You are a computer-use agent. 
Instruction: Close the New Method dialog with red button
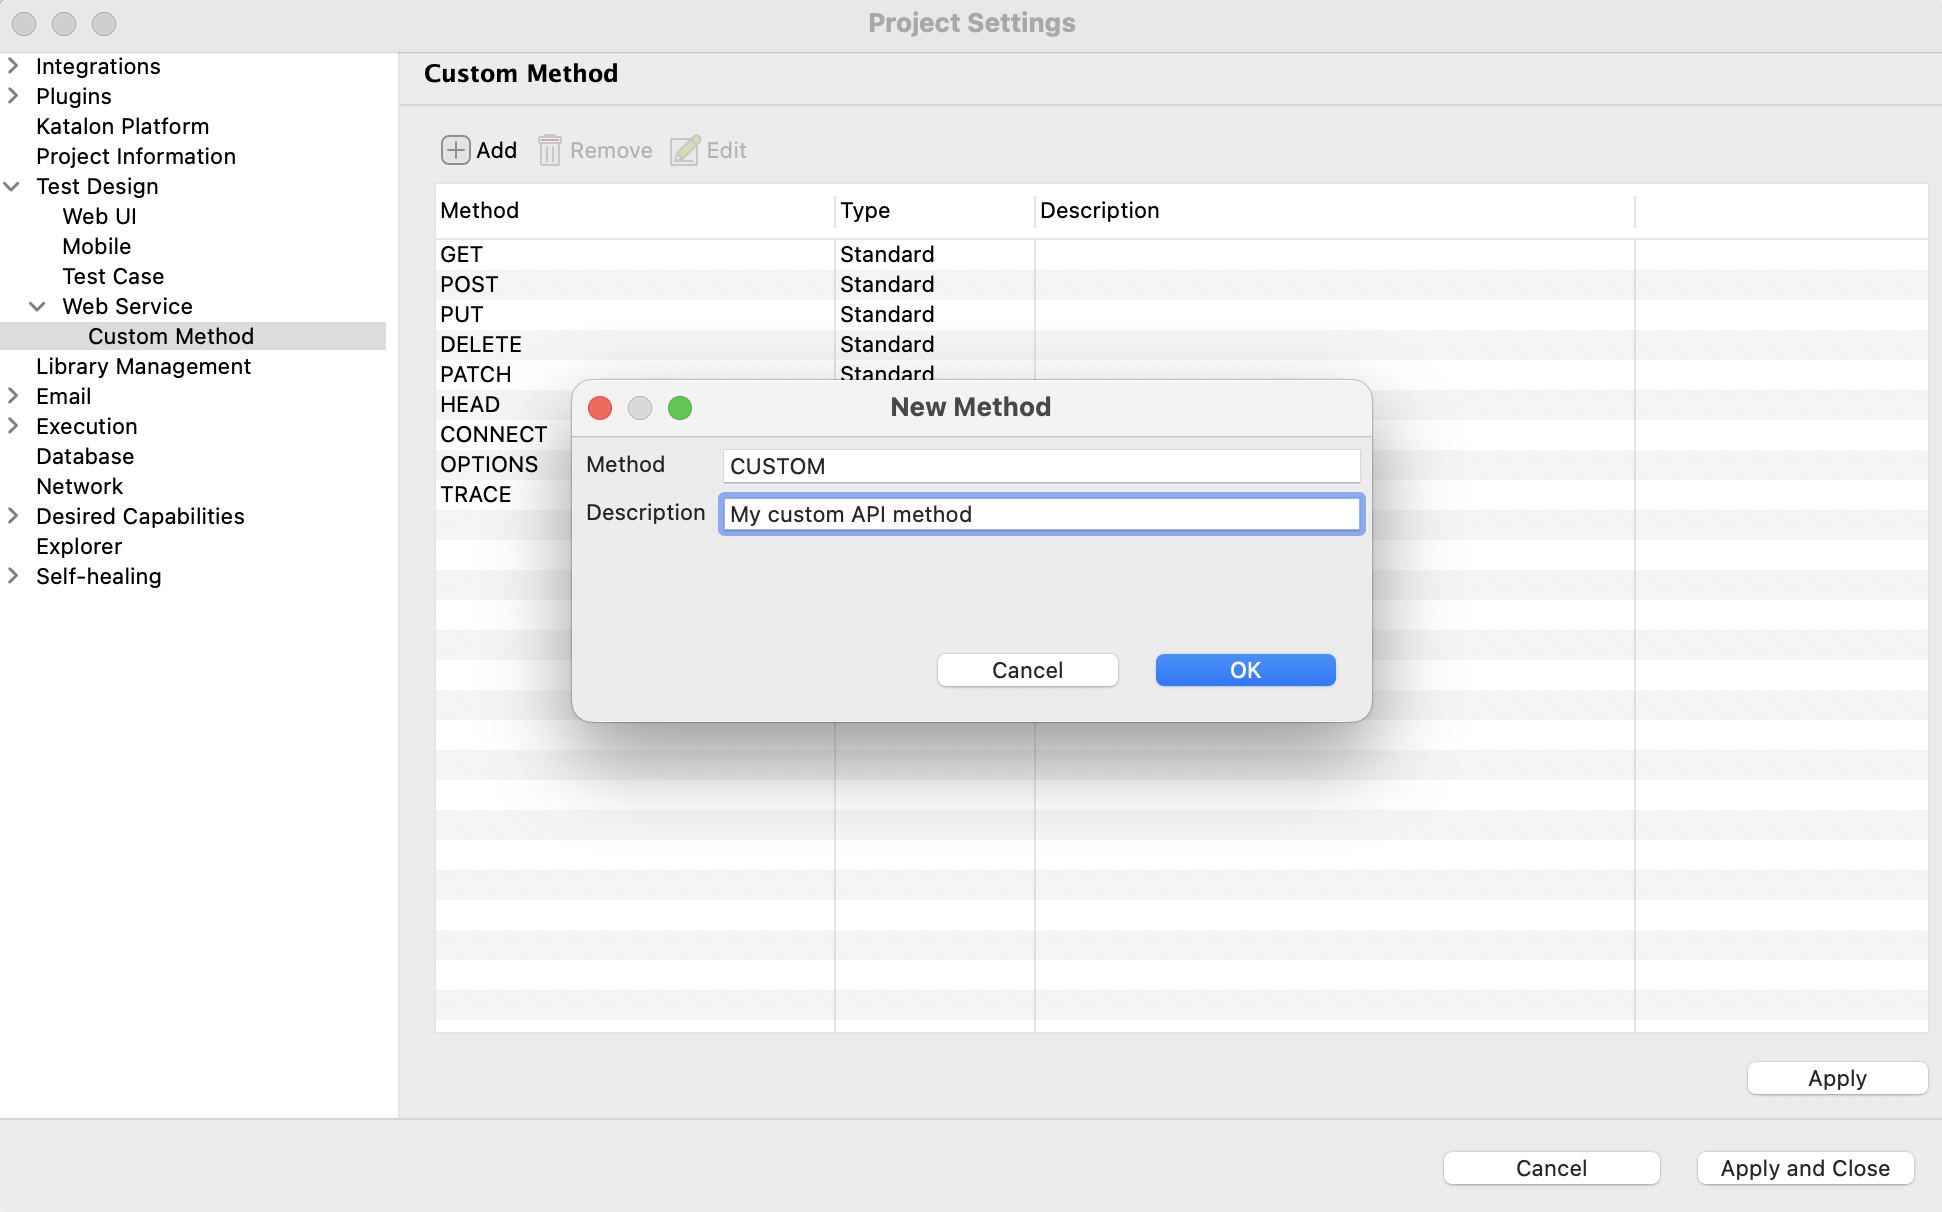pos(600,408)
